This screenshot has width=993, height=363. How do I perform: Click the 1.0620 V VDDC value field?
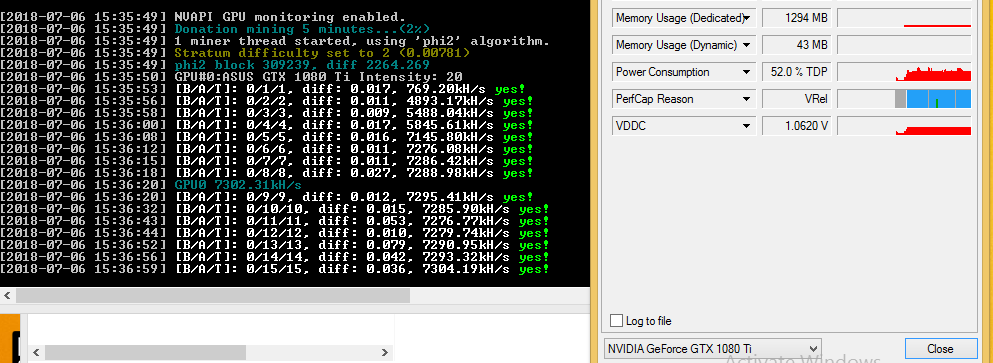797,126
